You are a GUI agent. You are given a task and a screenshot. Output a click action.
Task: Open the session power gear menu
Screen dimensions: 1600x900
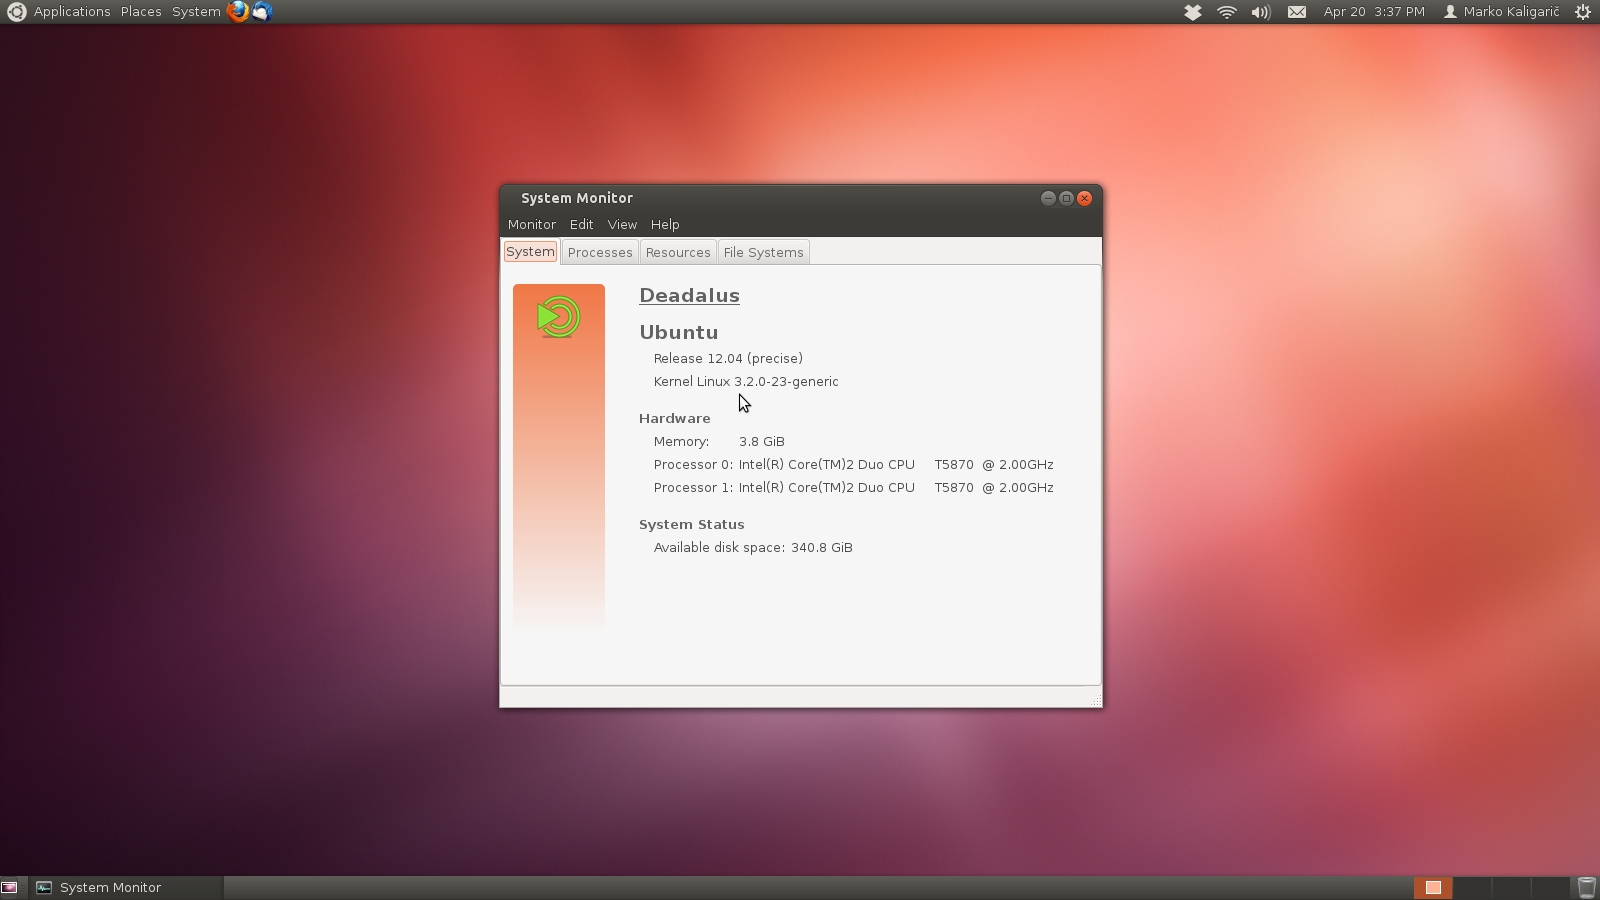[1583, 12]
